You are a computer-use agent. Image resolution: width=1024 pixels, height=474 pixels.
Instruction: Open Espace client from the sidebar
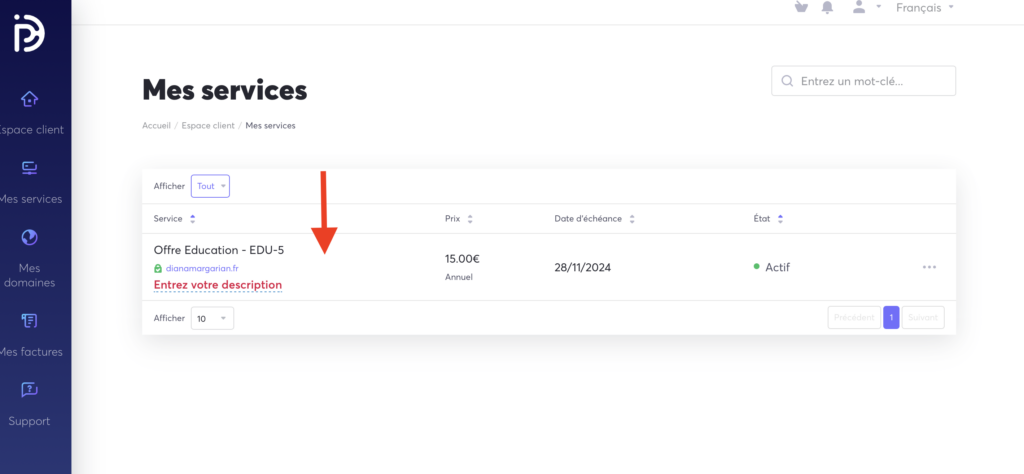pyautogui.click(x=30, y=112)
